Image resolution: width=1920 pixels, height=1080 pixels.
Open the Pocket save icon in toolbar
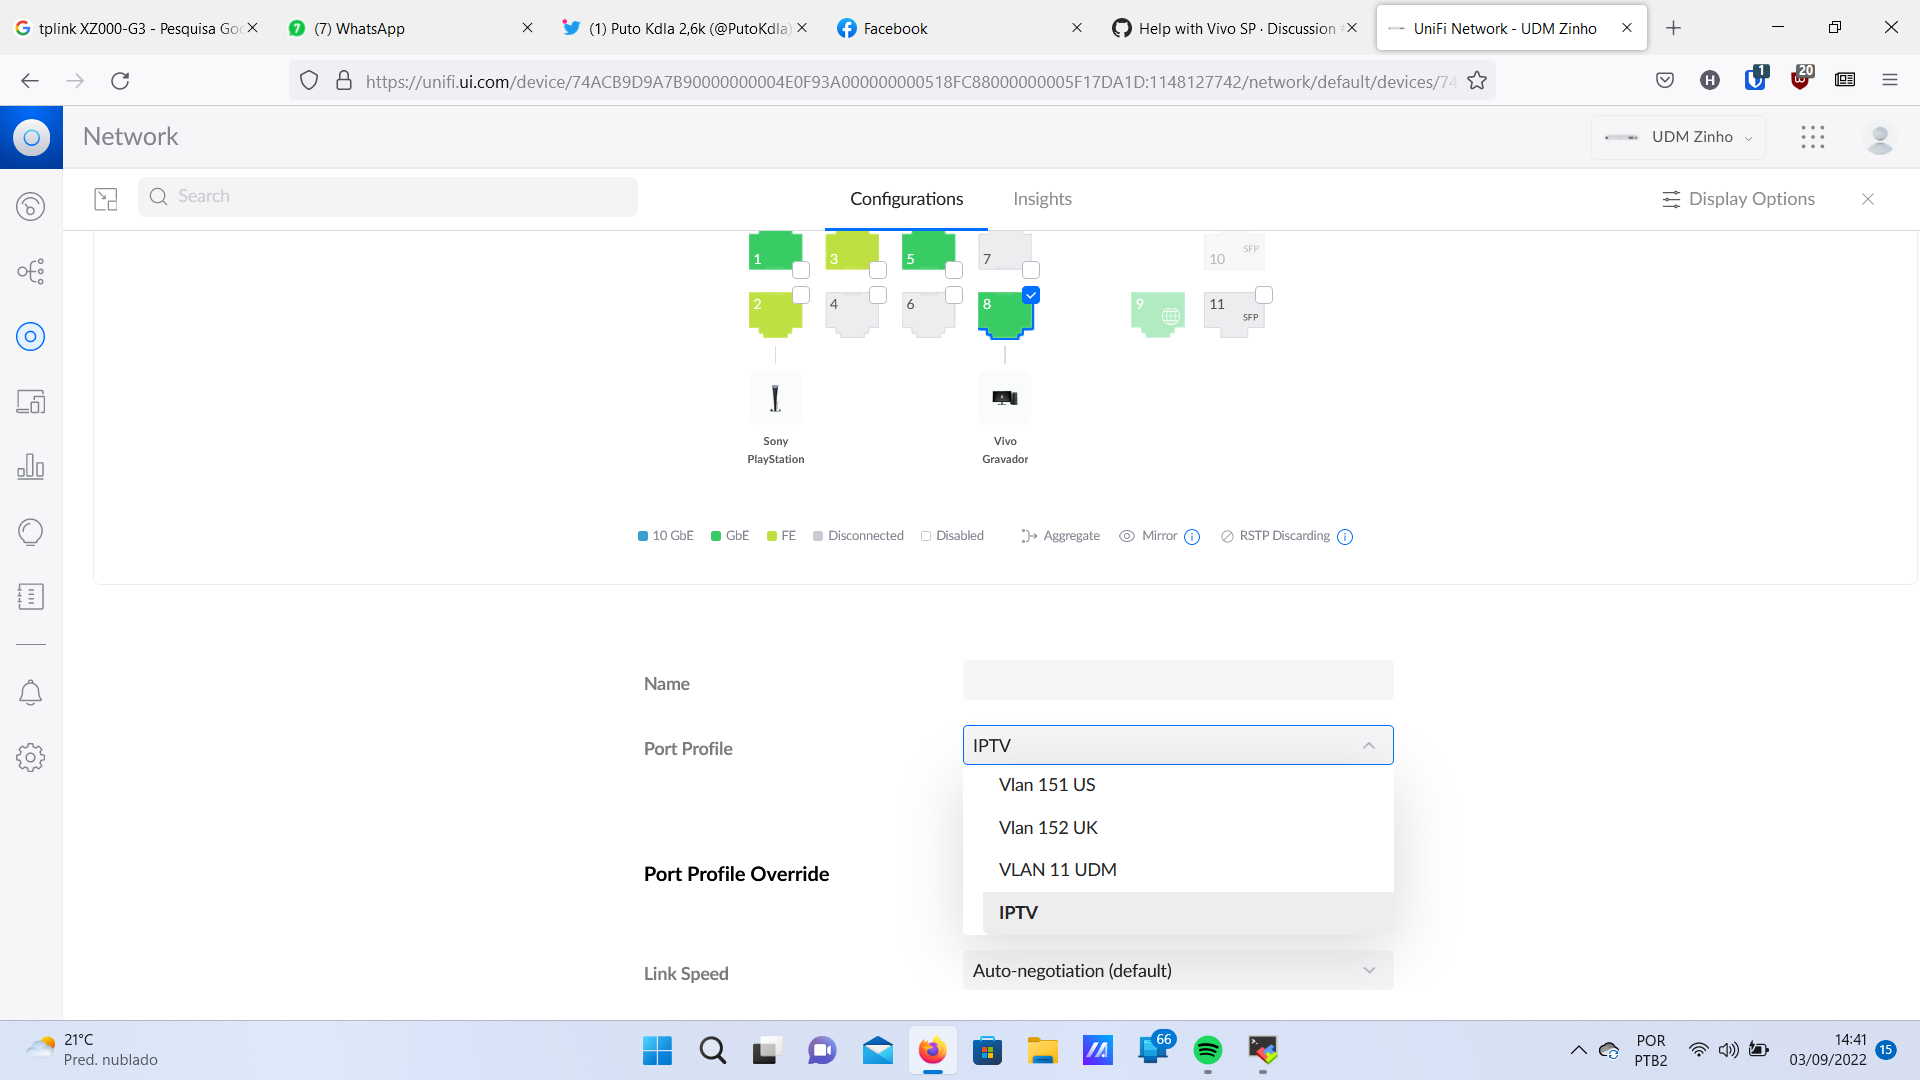pyautogui.click(x=1665, y=81)
